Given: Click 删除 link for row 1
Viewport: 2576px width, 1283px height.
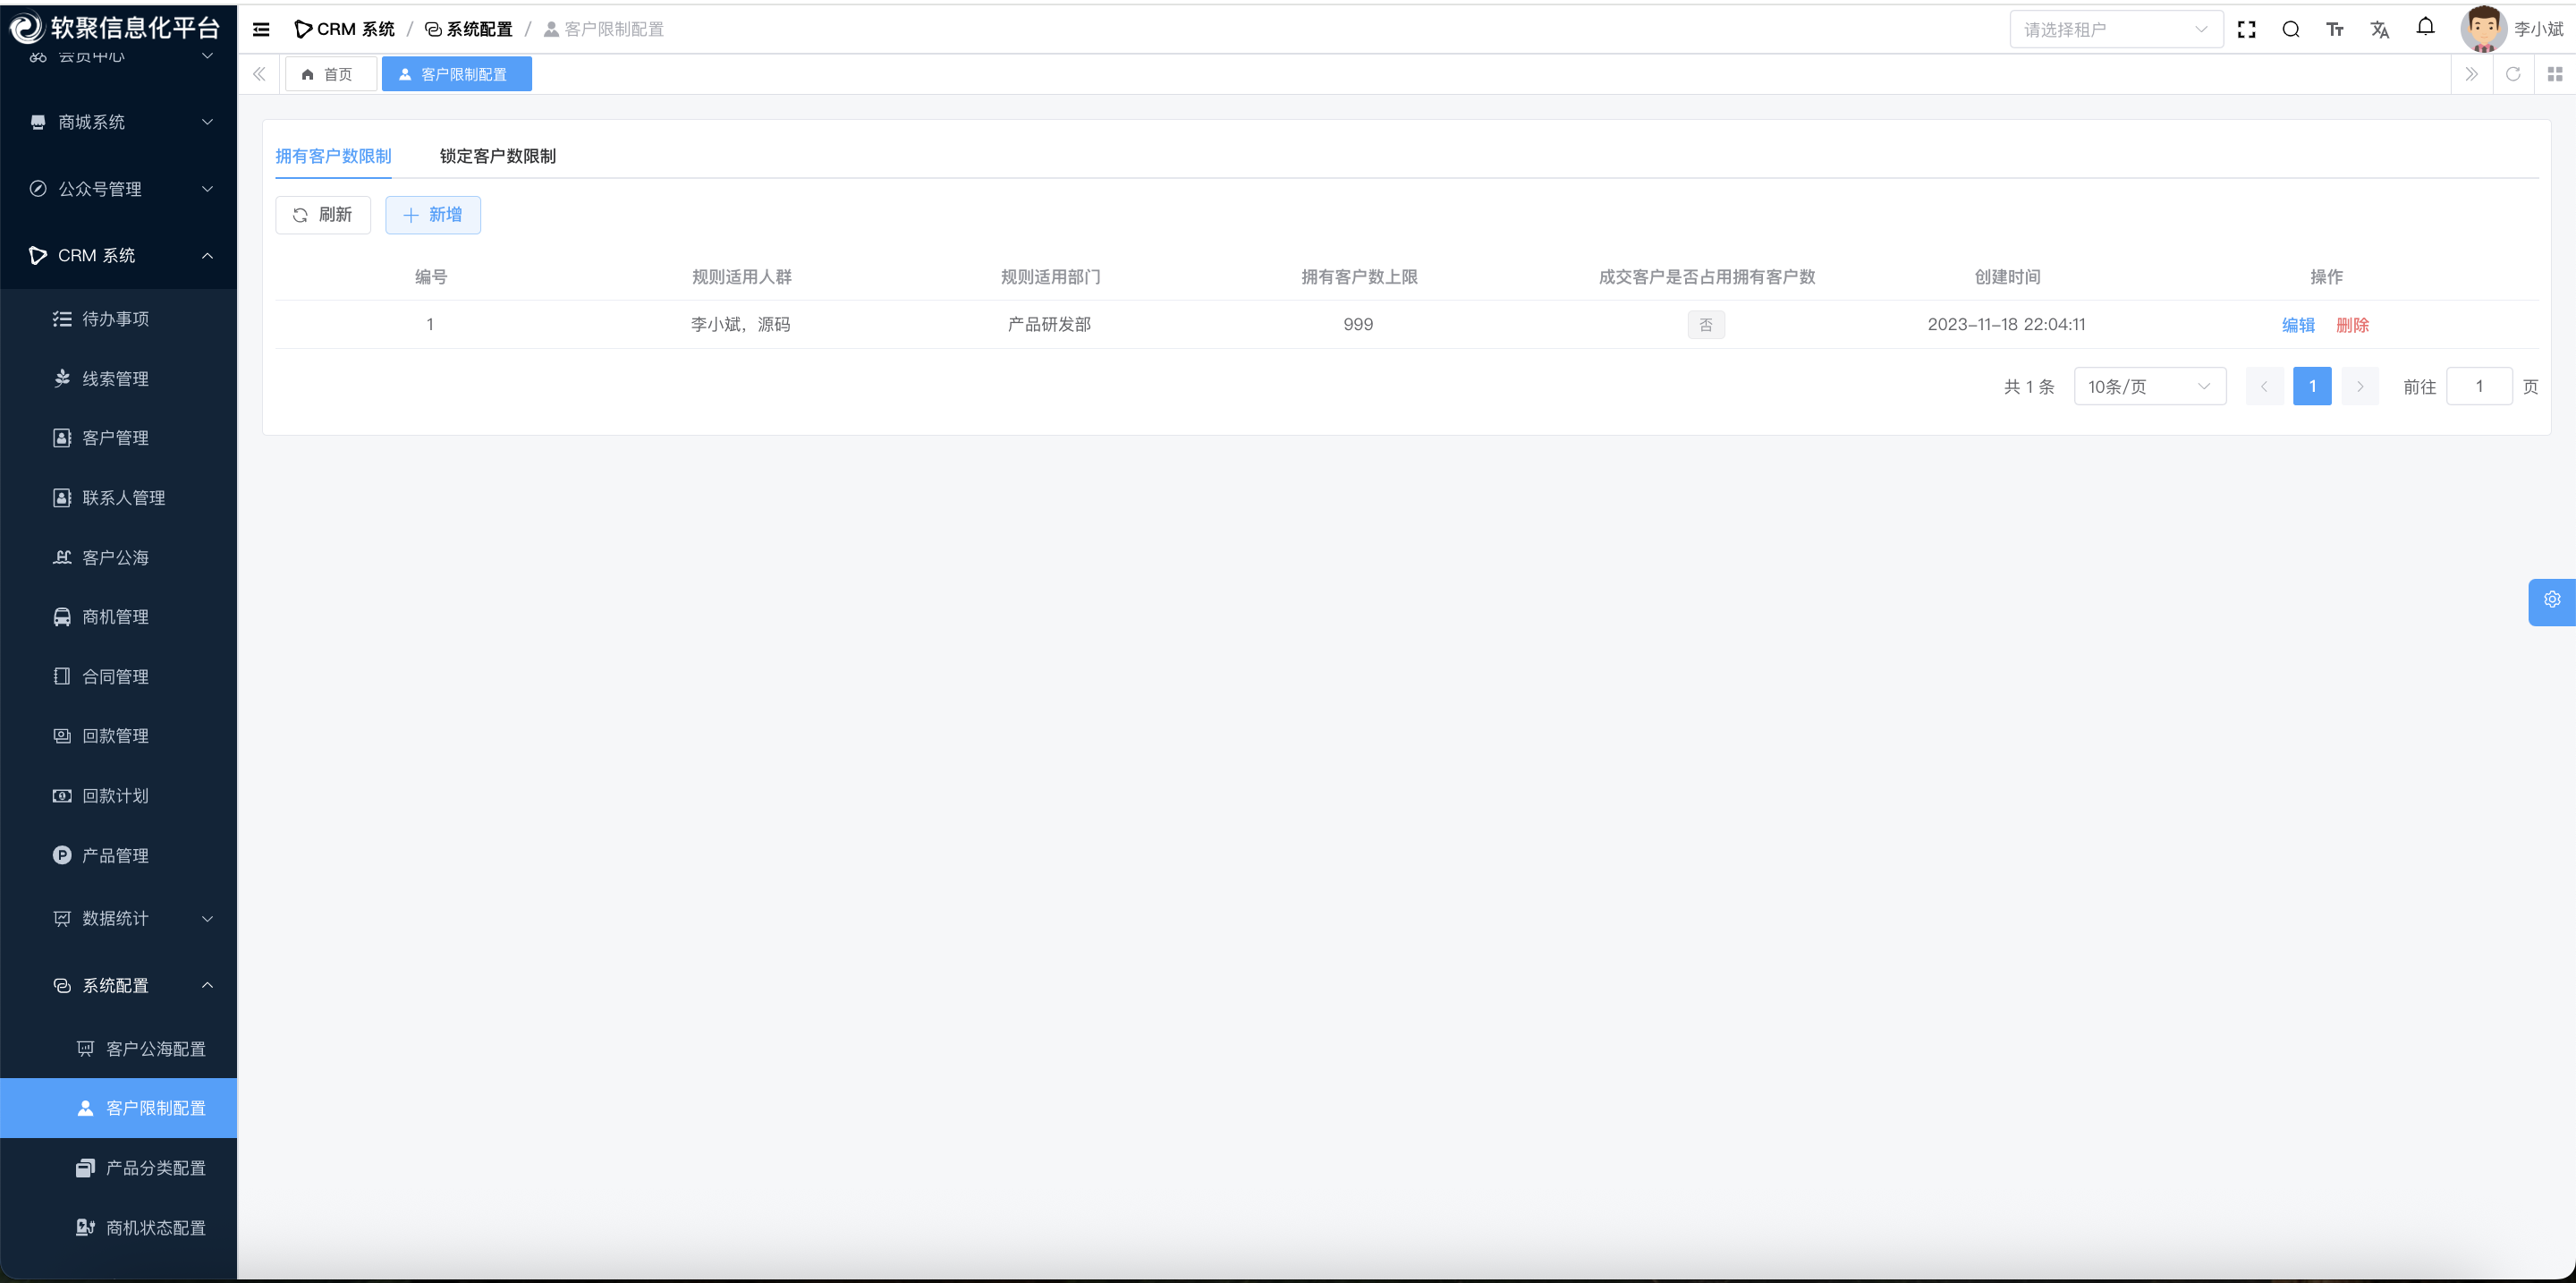Looking at the screenshot, I should [2352, 325].
